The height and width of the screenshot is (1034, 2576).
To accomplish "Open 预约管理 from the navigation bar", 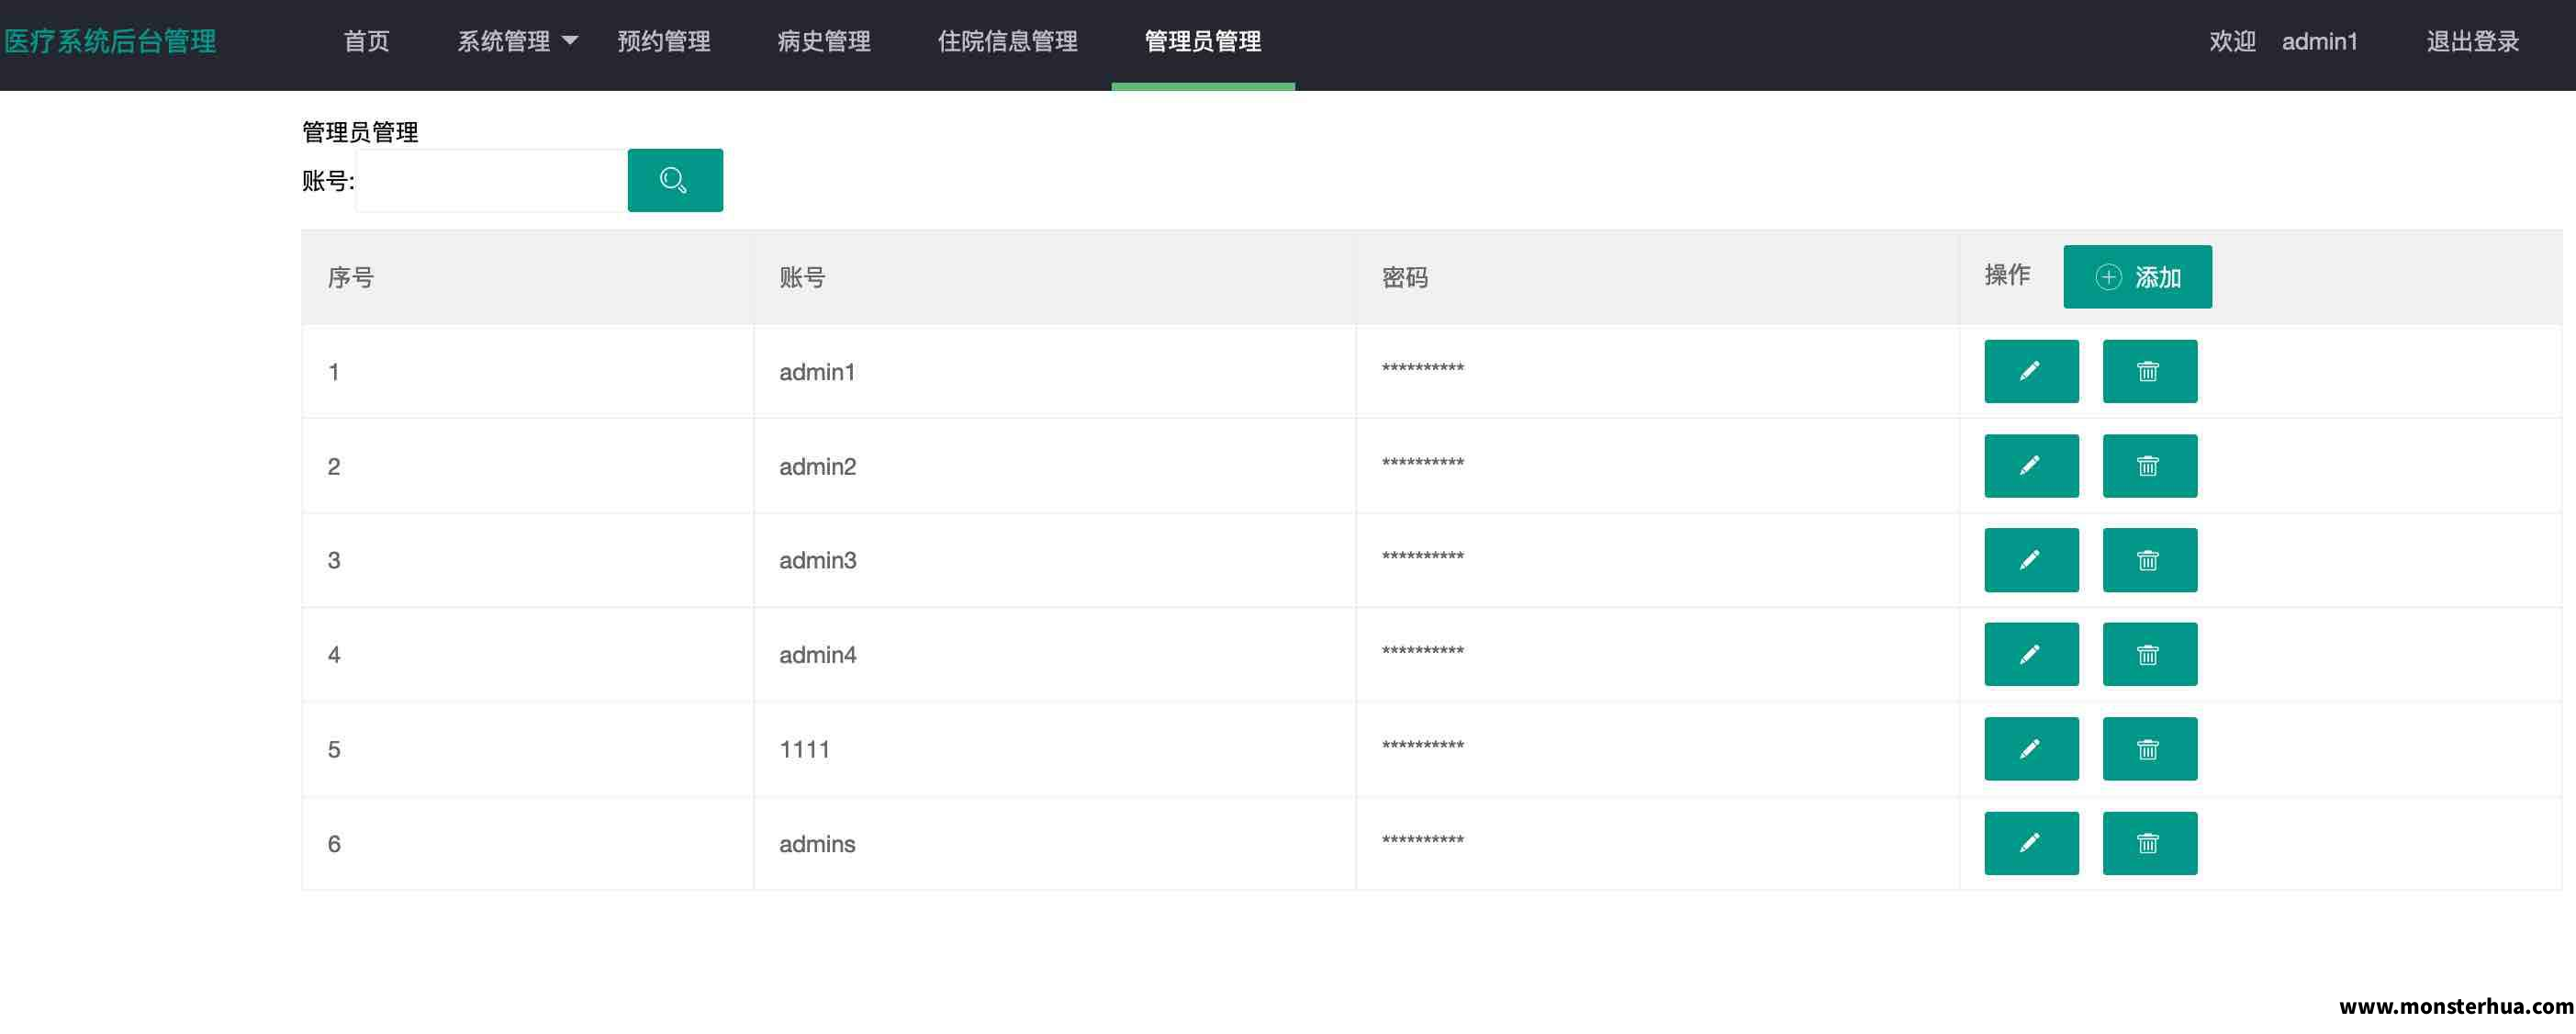I will (x=664, y=41).
